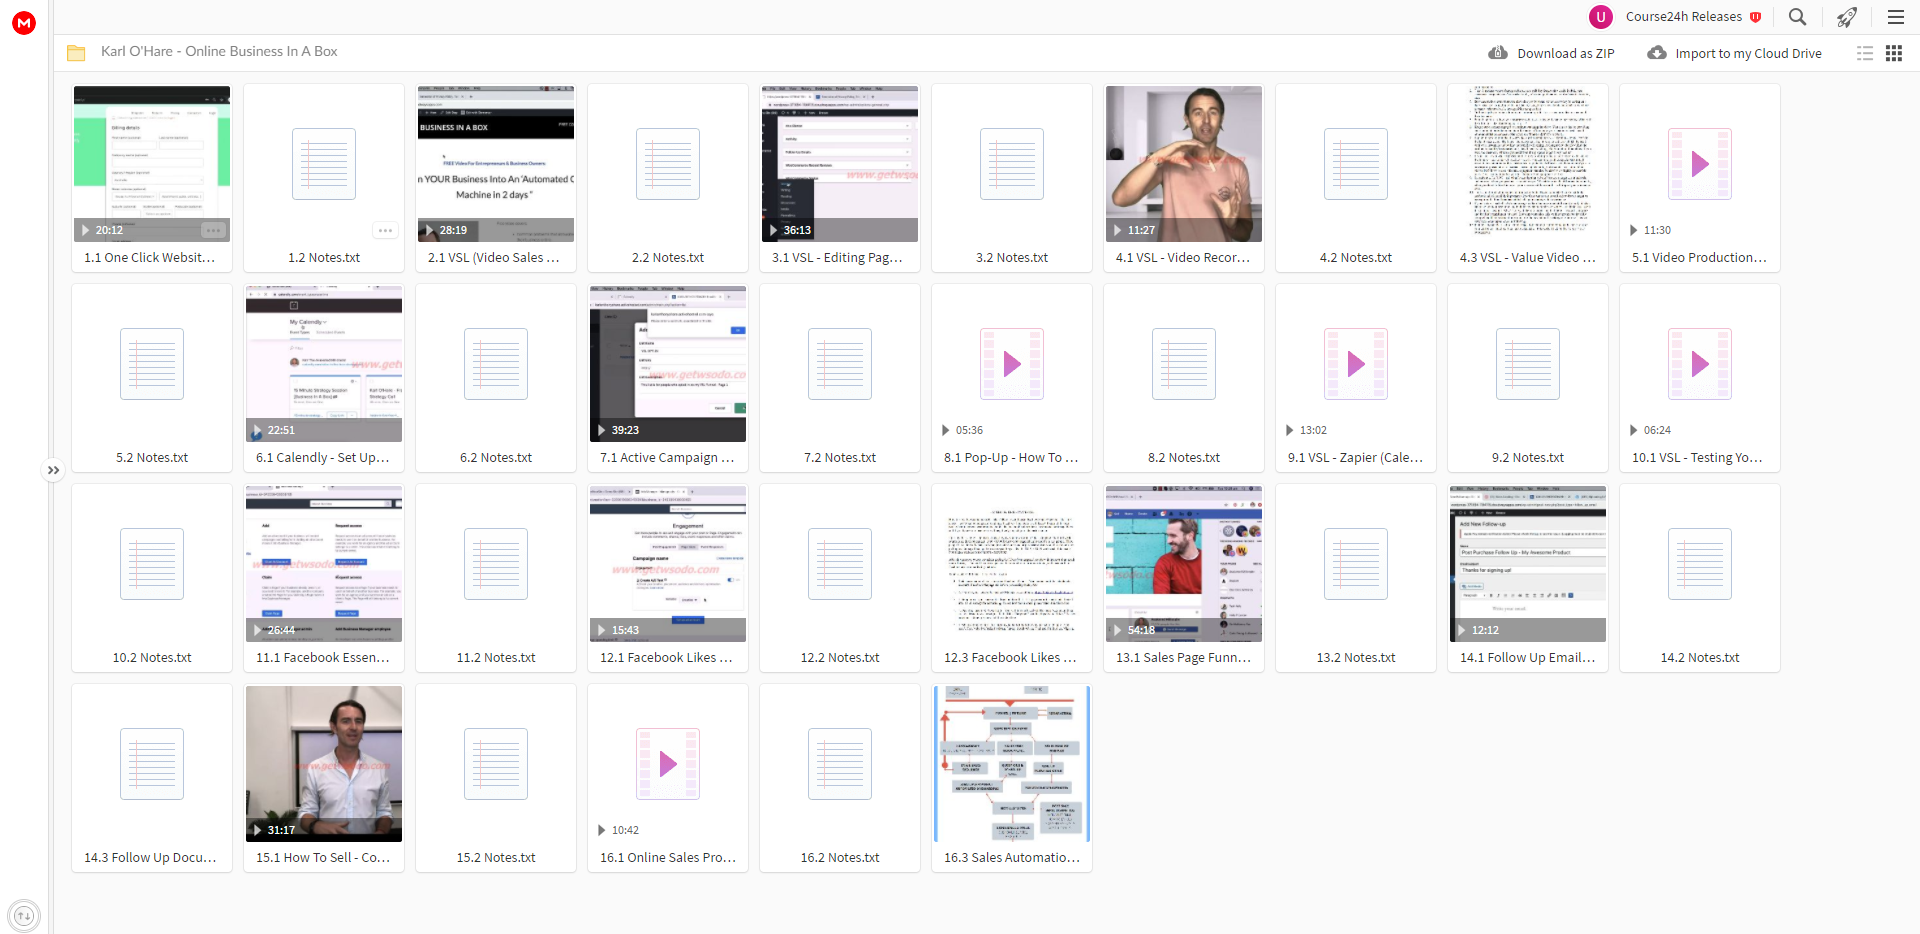Select 14.2 Notes.txt file icon
1920x934 pixels.
click(x=1700, y=564)
